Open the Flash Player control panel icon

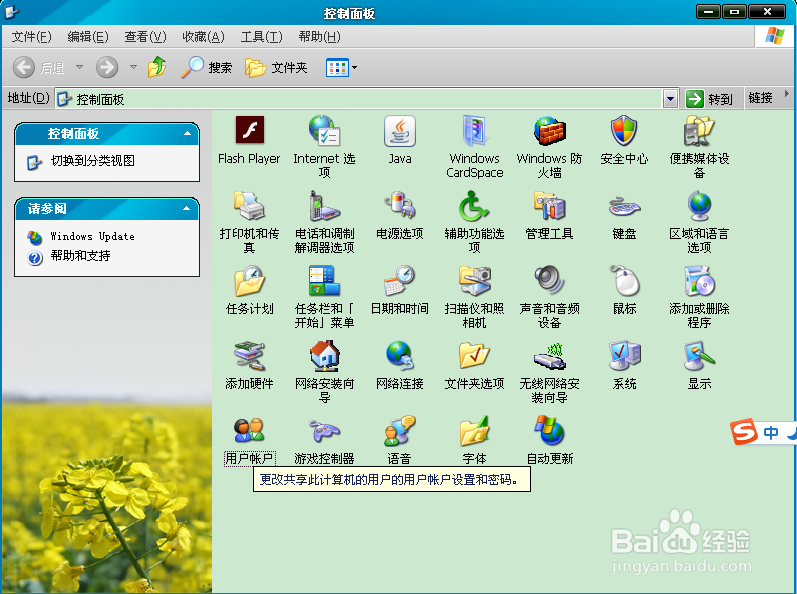[x=249, y=131]
